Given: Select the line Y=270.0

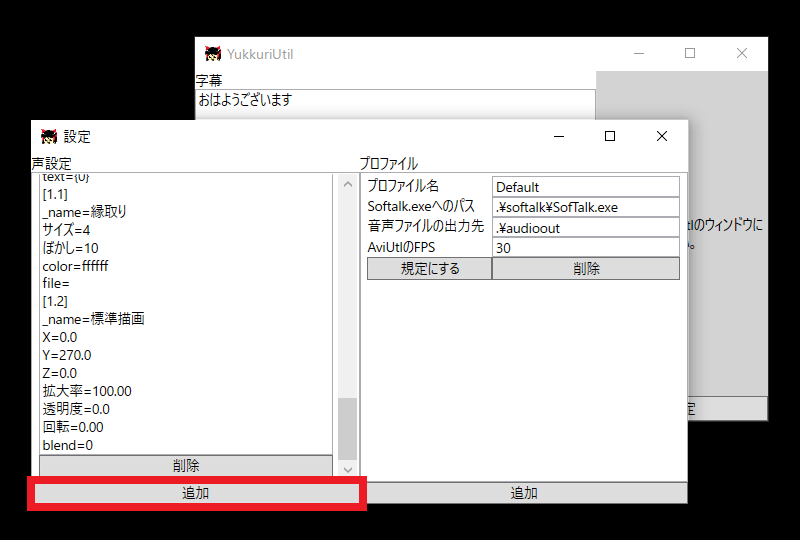Looking at the screenshot, I should click(67, 355).
